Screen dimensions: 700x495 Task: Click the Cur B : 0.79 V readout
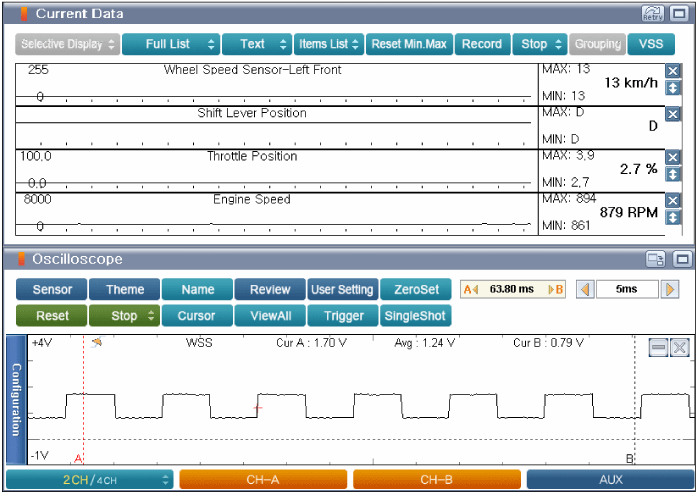549,343
